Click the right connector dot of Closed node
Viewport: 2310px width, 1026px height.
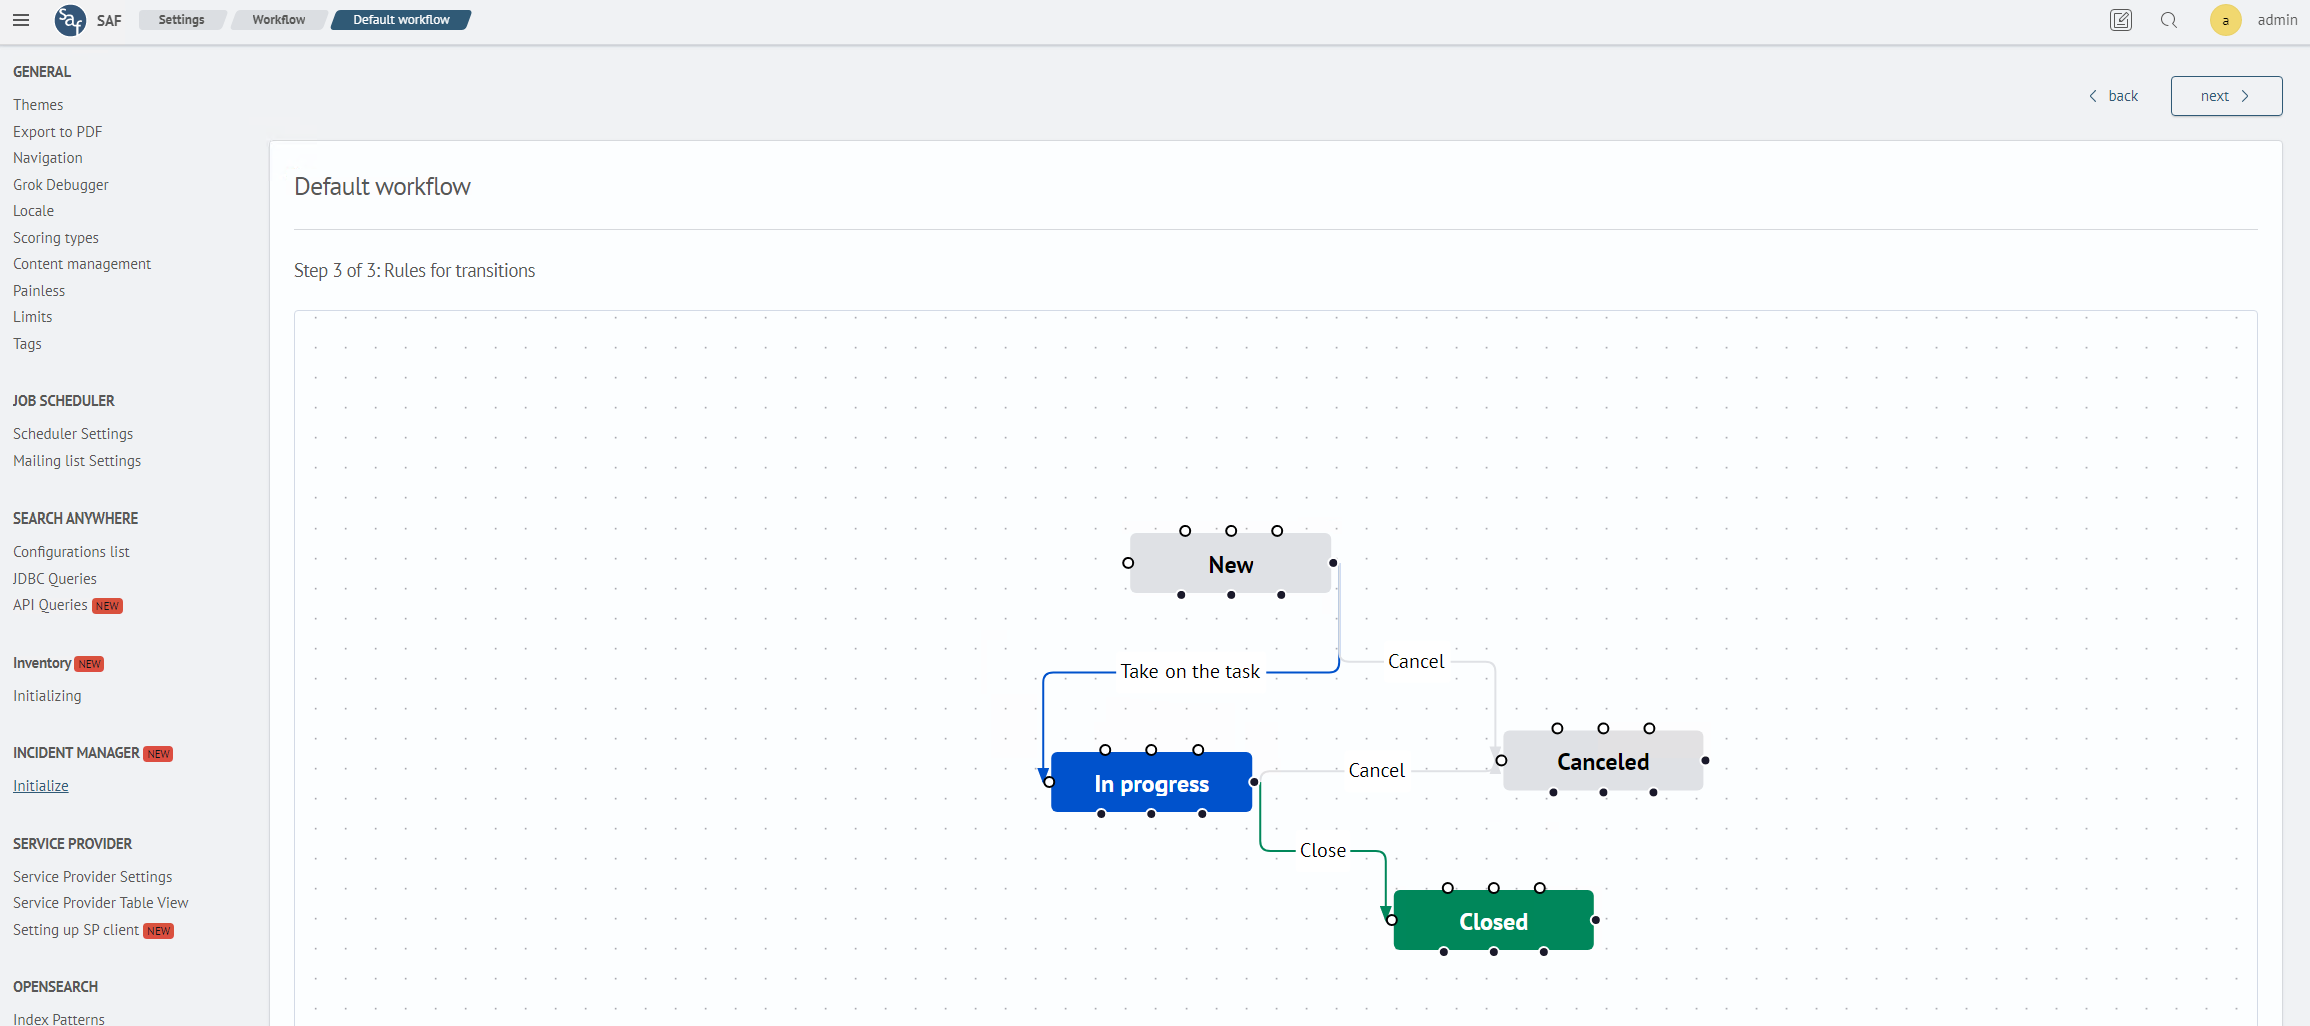tap(1595, 920)
